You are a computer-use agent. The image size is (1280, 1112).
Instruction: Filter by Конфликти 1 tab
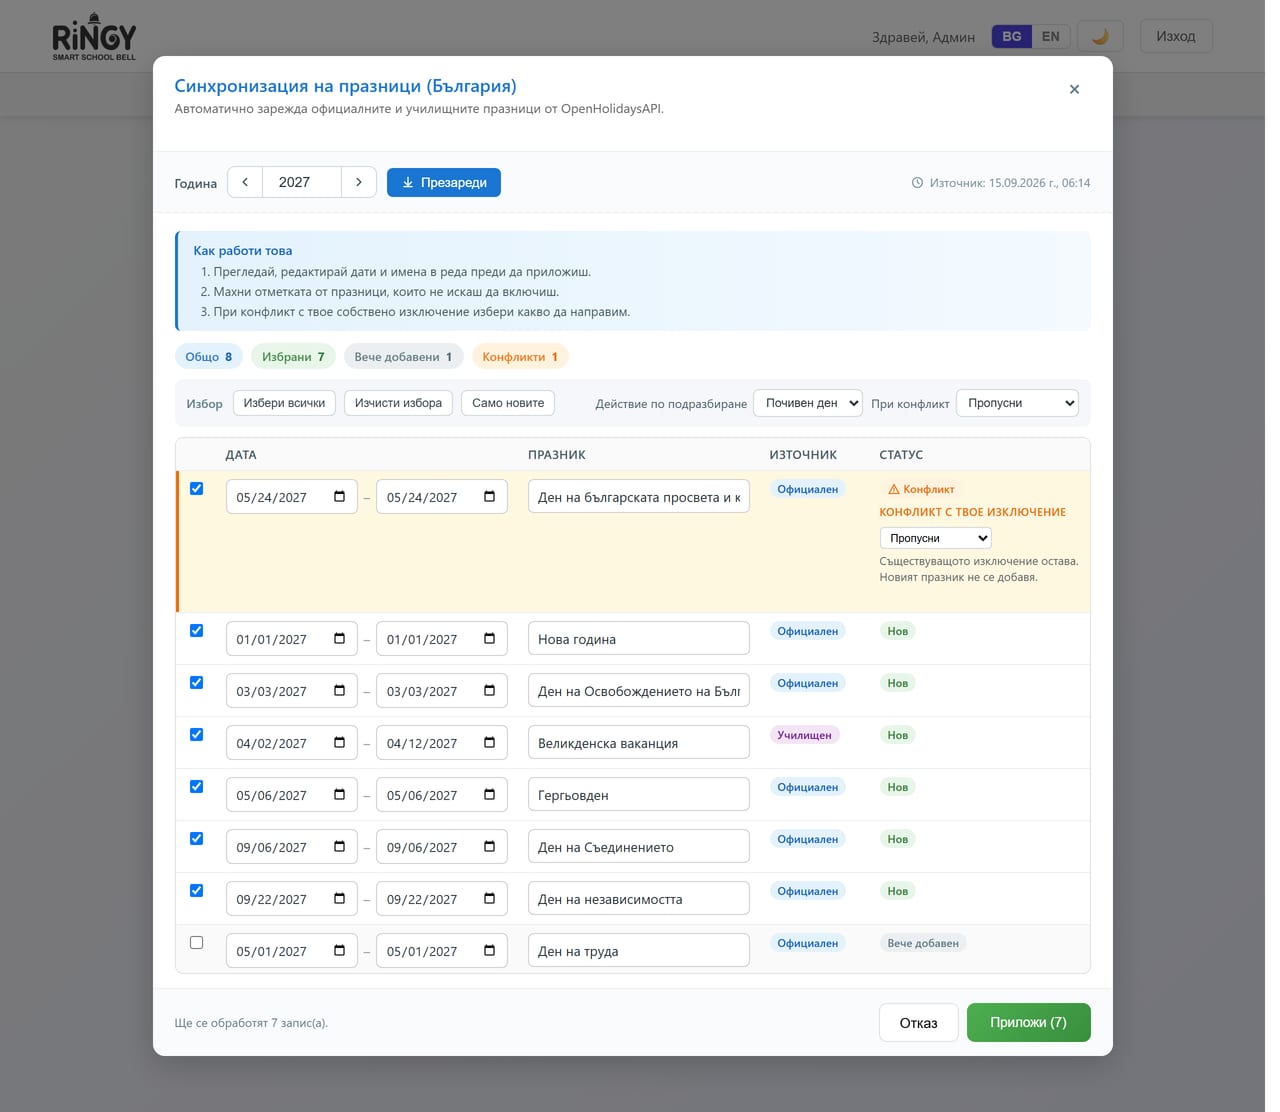click(520, 357)
